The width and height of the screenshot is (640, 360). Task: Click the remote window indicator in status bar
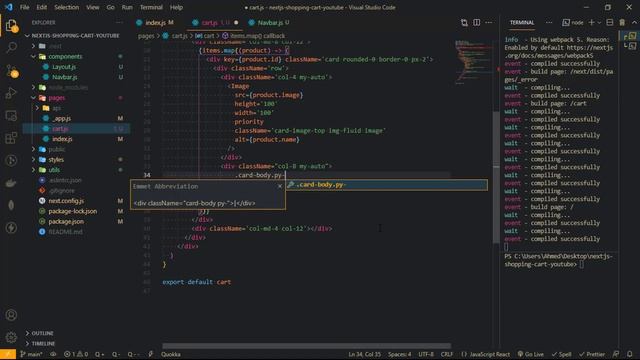(8, 354)
